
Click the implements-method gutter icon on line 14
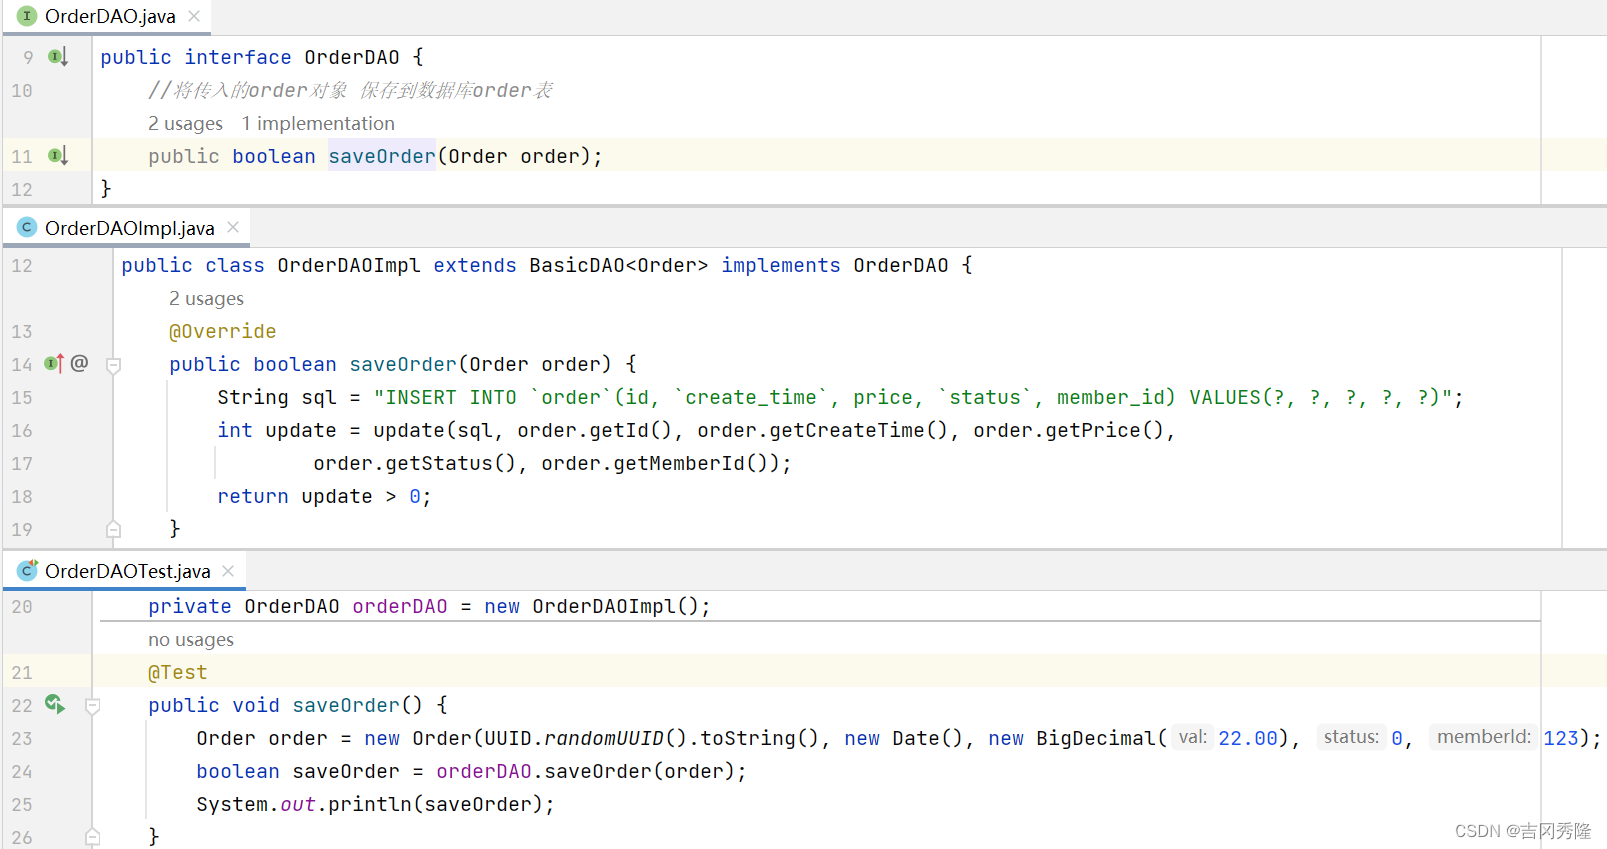point(54,363)
